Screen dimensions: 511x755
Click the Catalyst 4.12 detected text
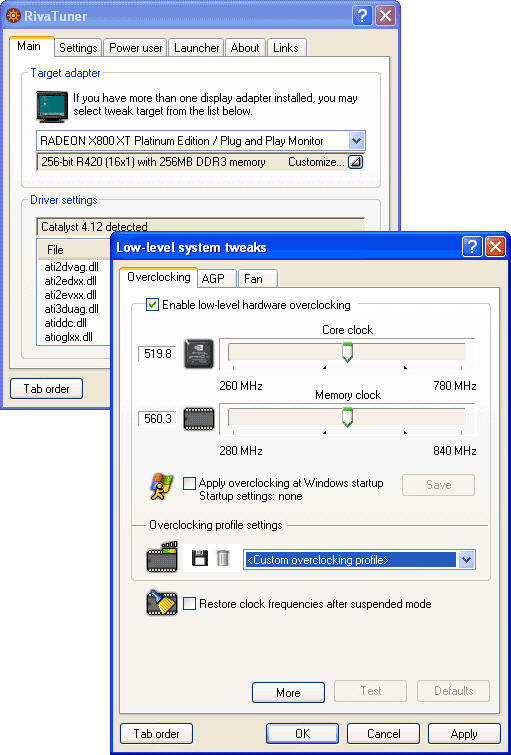94,226
